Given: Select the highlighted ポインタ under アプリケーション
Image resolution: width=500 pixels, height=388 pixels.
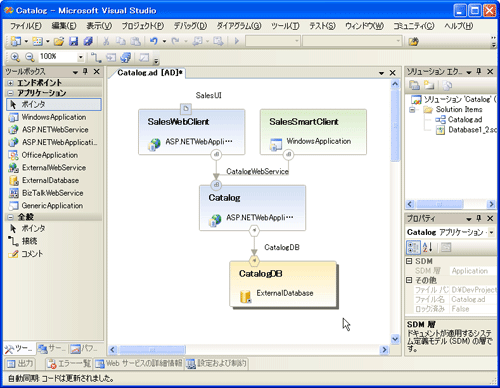Looking at the screenshot, I should point(54,104).
